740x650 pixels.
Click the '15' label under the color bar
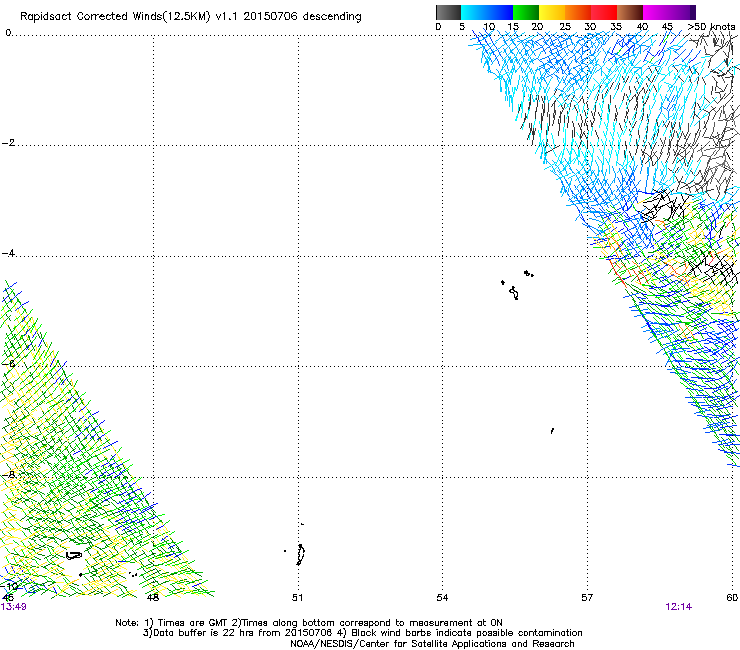pyautogui.click(x=513, y=27)
